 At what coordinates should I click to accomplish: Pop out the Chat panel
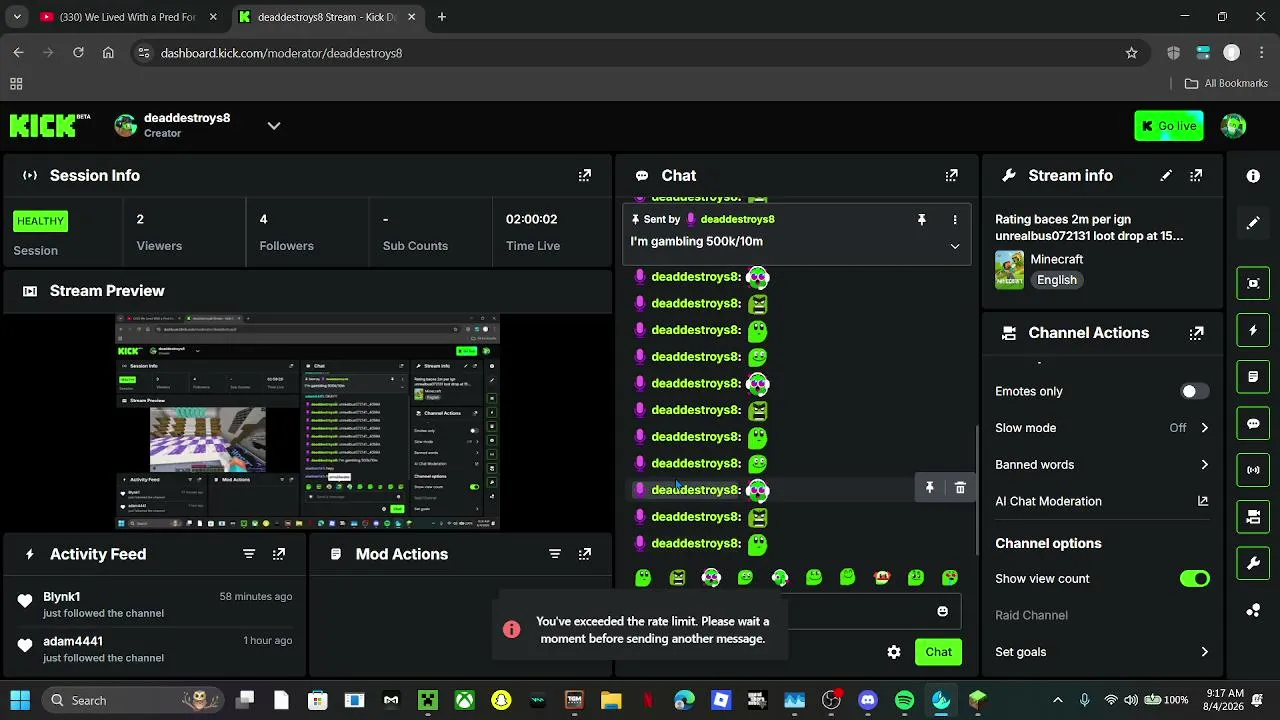[x=952, y=175]
